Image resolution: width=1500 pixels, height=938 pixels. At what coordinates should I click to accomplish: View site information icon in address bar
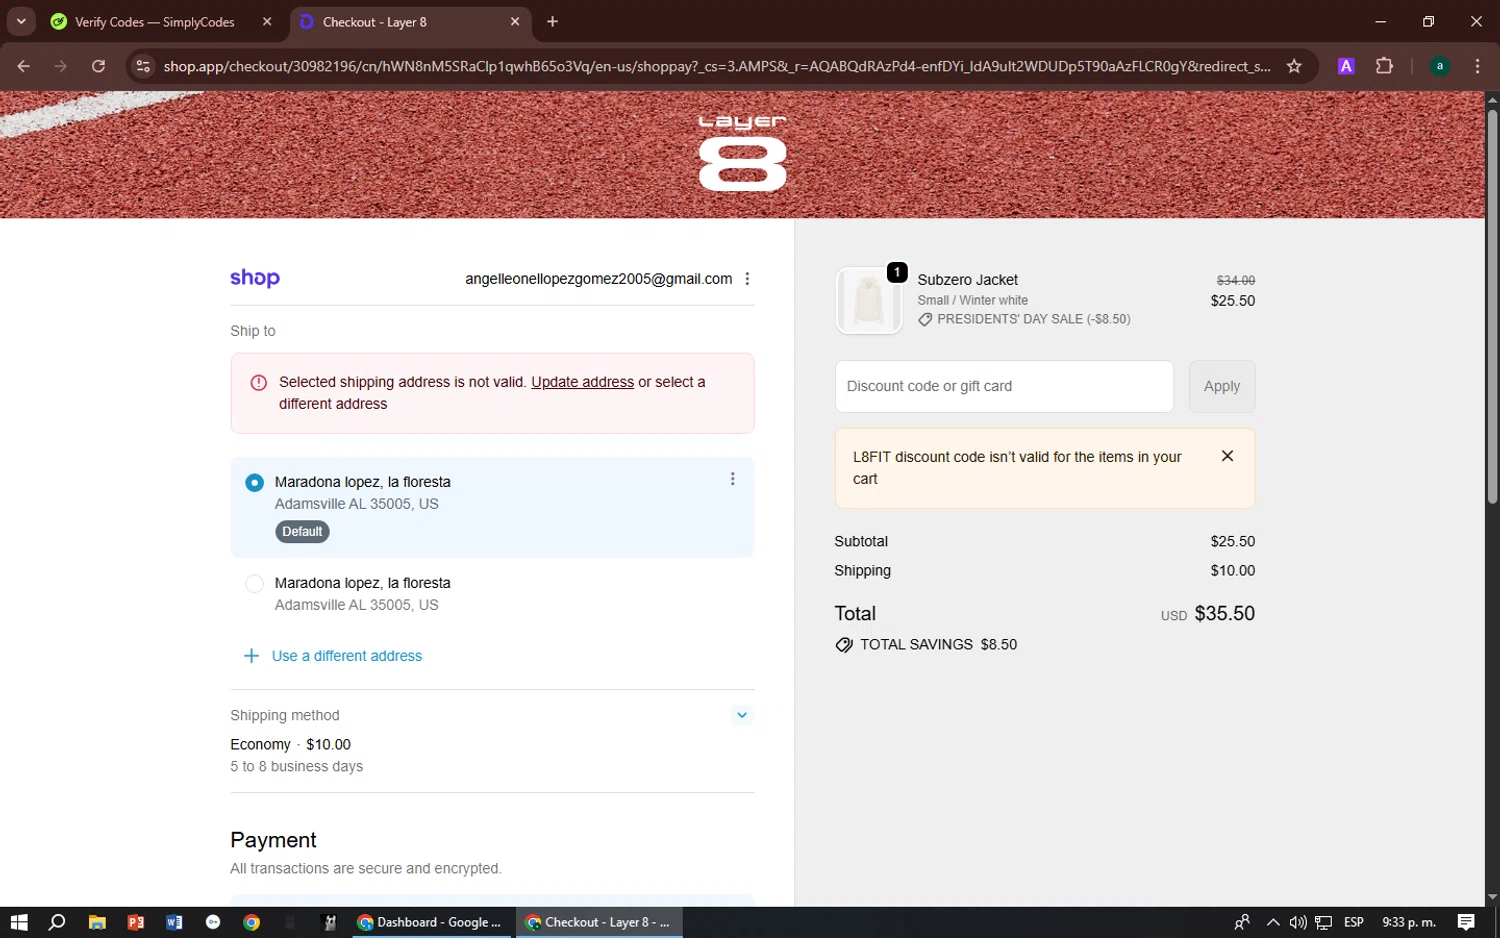[x=143, y=66]
